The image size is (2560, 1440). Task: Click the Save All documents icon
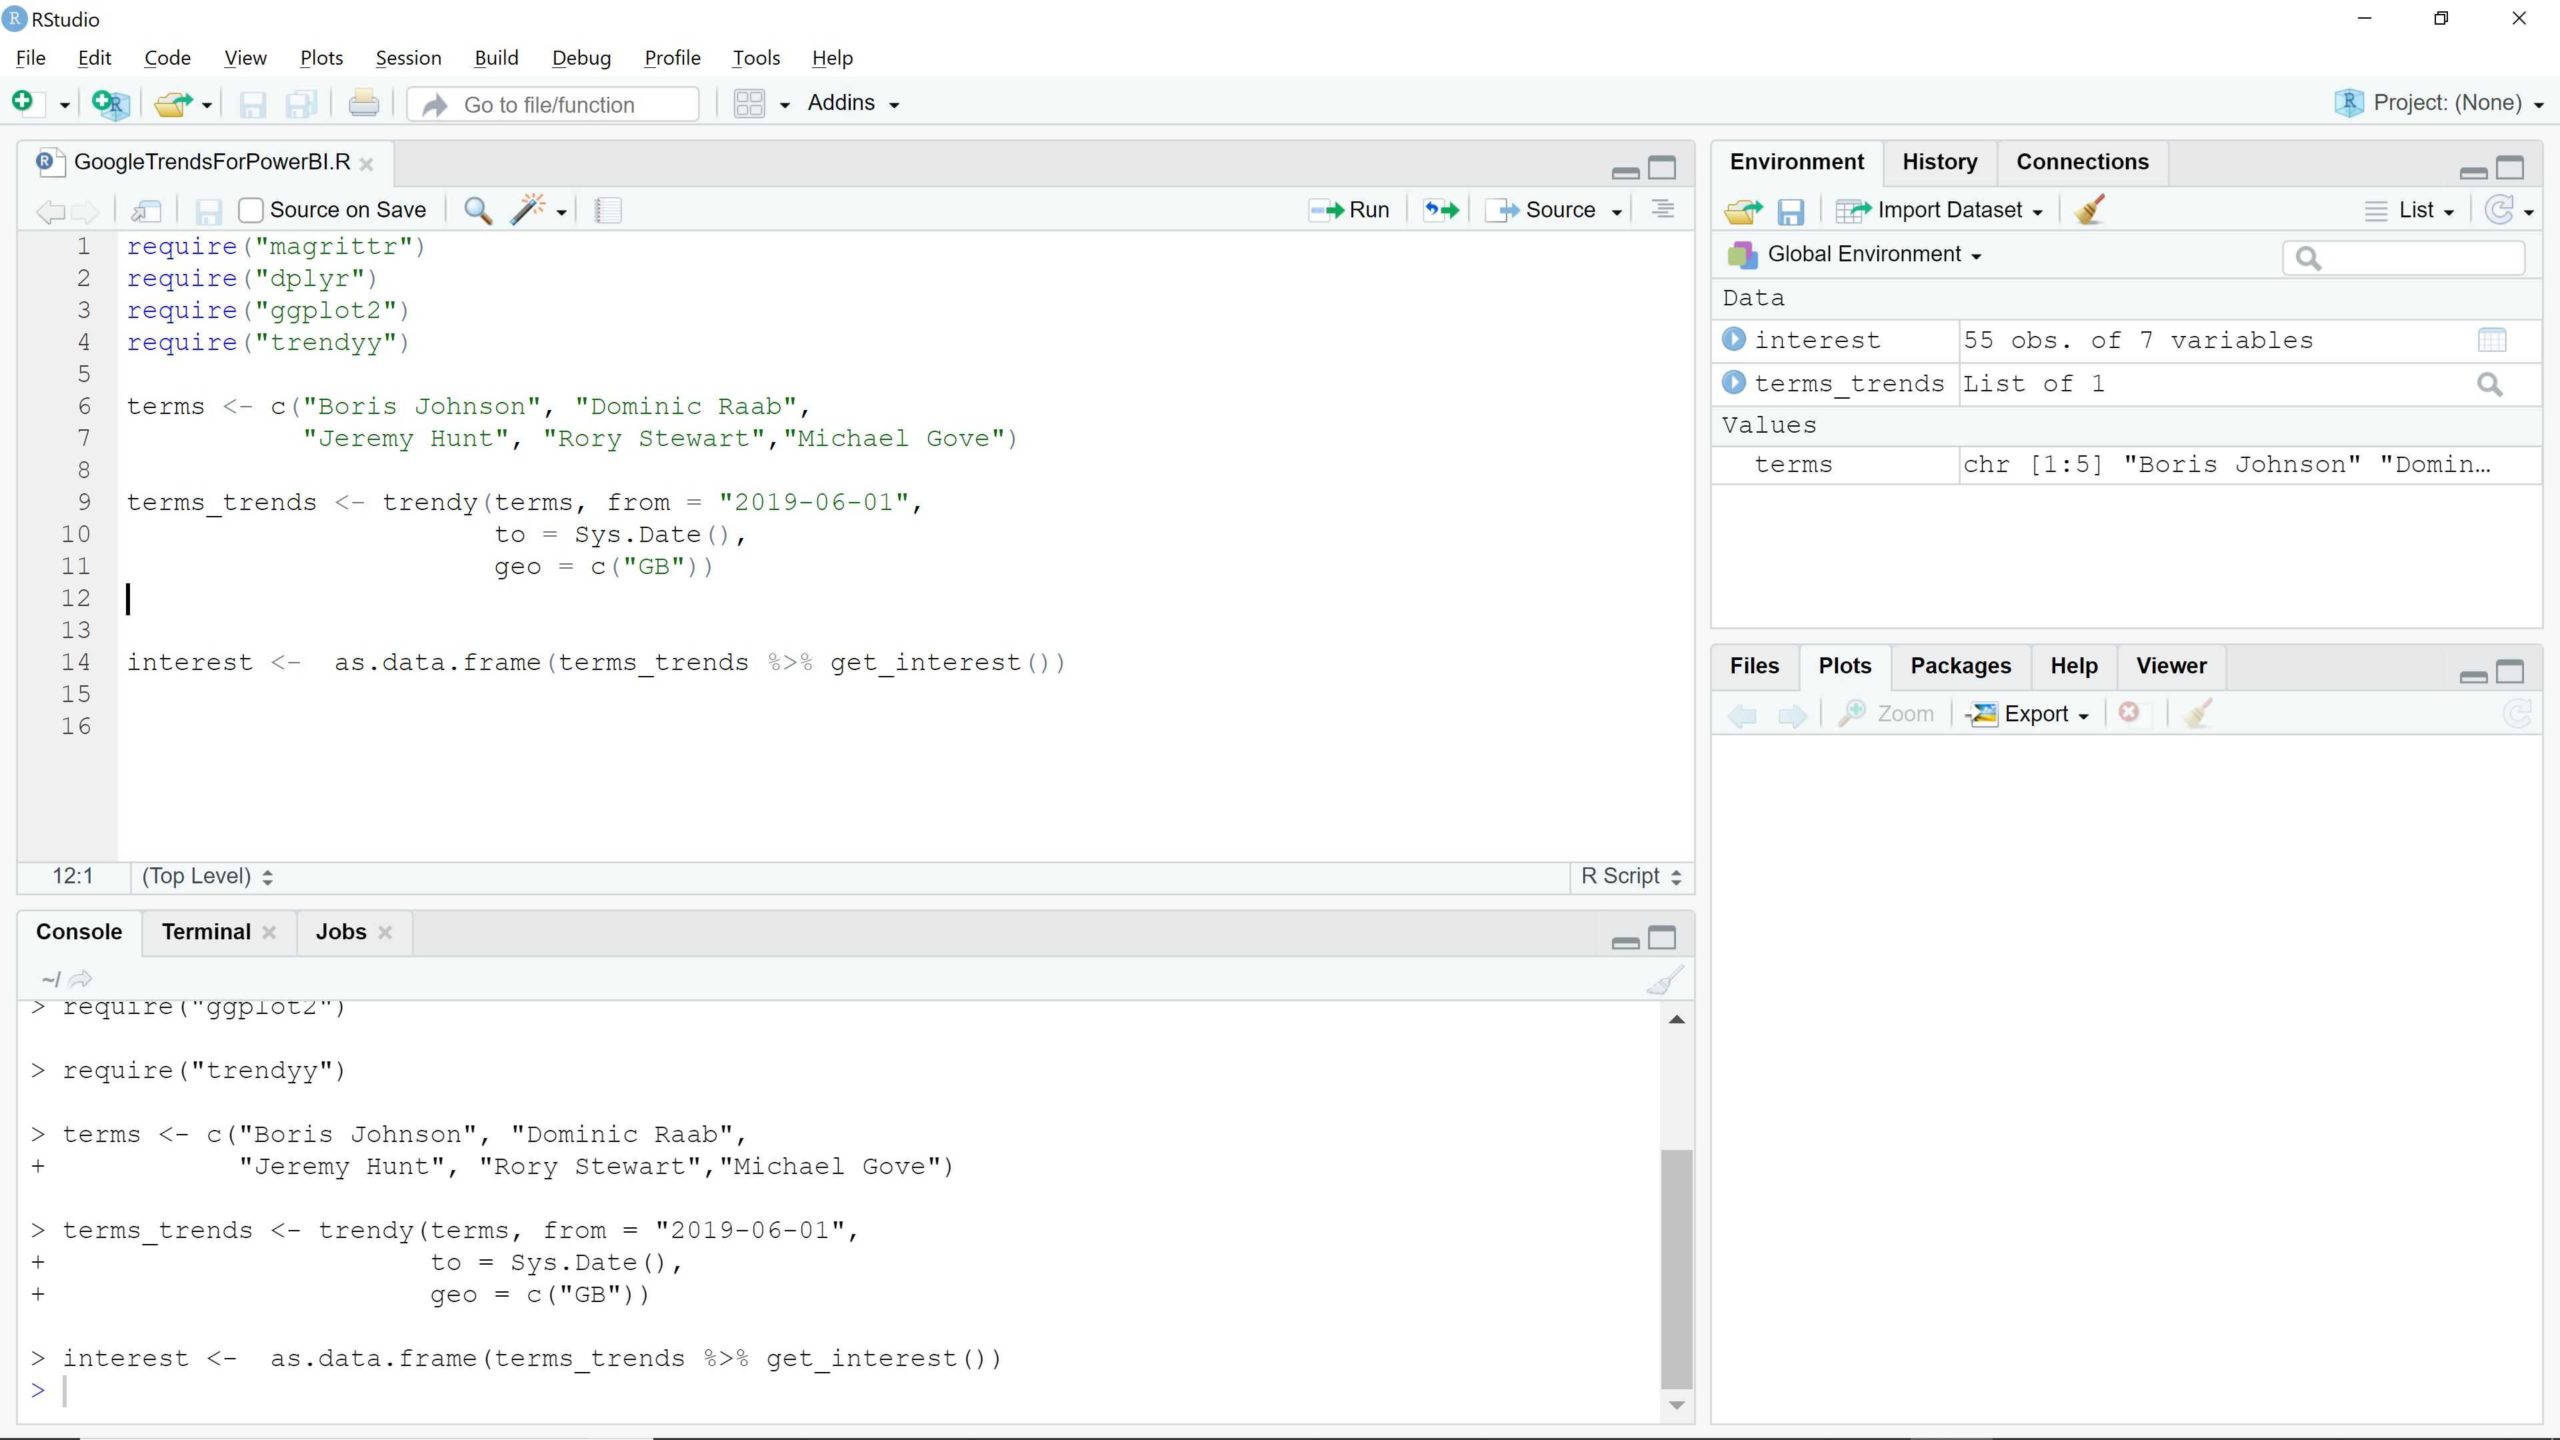click(301, 104)
